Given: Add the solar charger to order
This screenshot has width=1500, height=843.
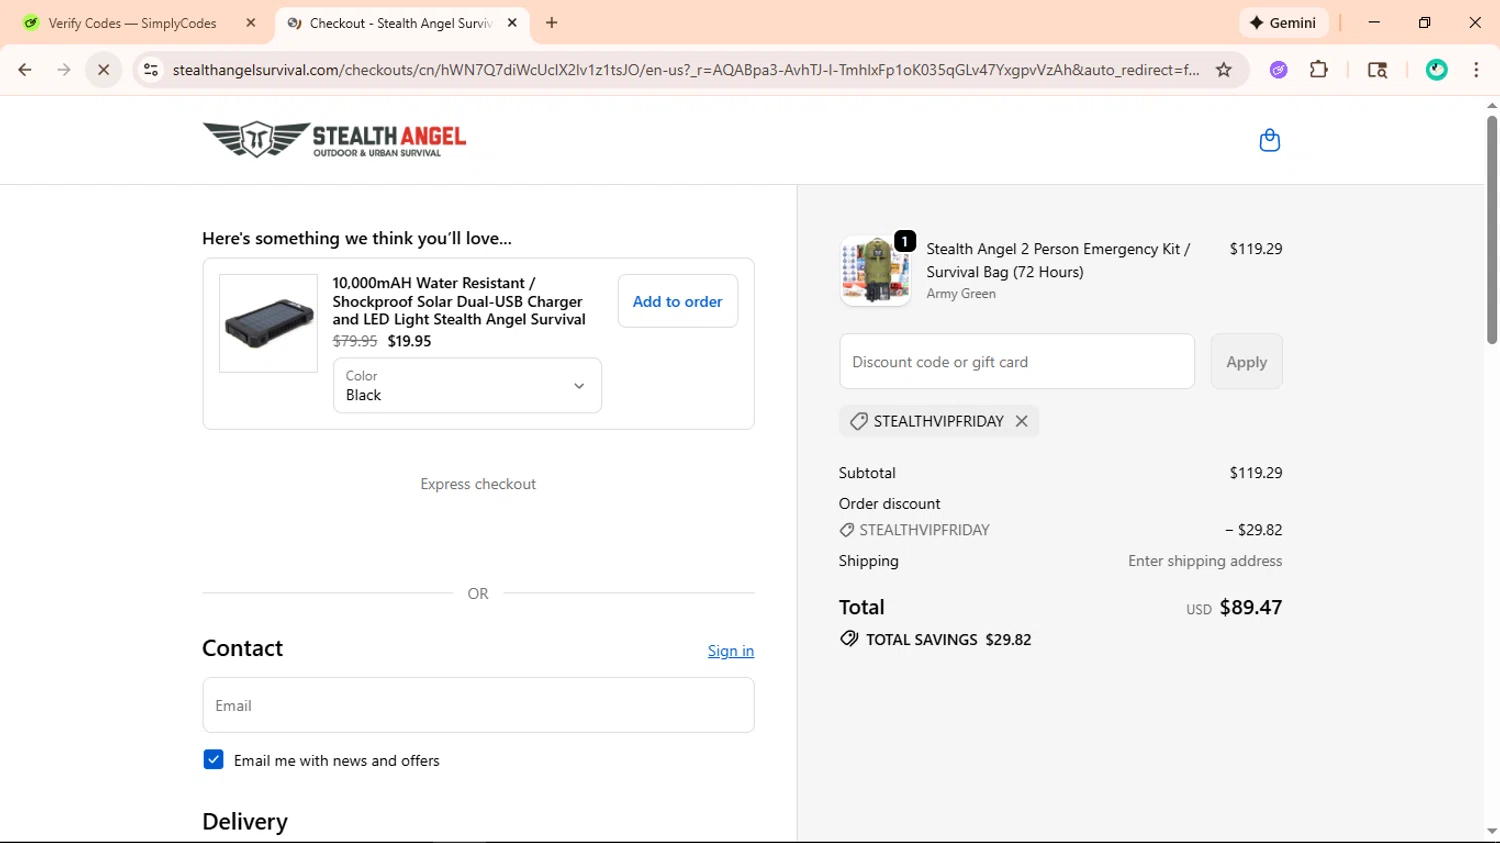Looking at the screenshot, I should [677, 301].
